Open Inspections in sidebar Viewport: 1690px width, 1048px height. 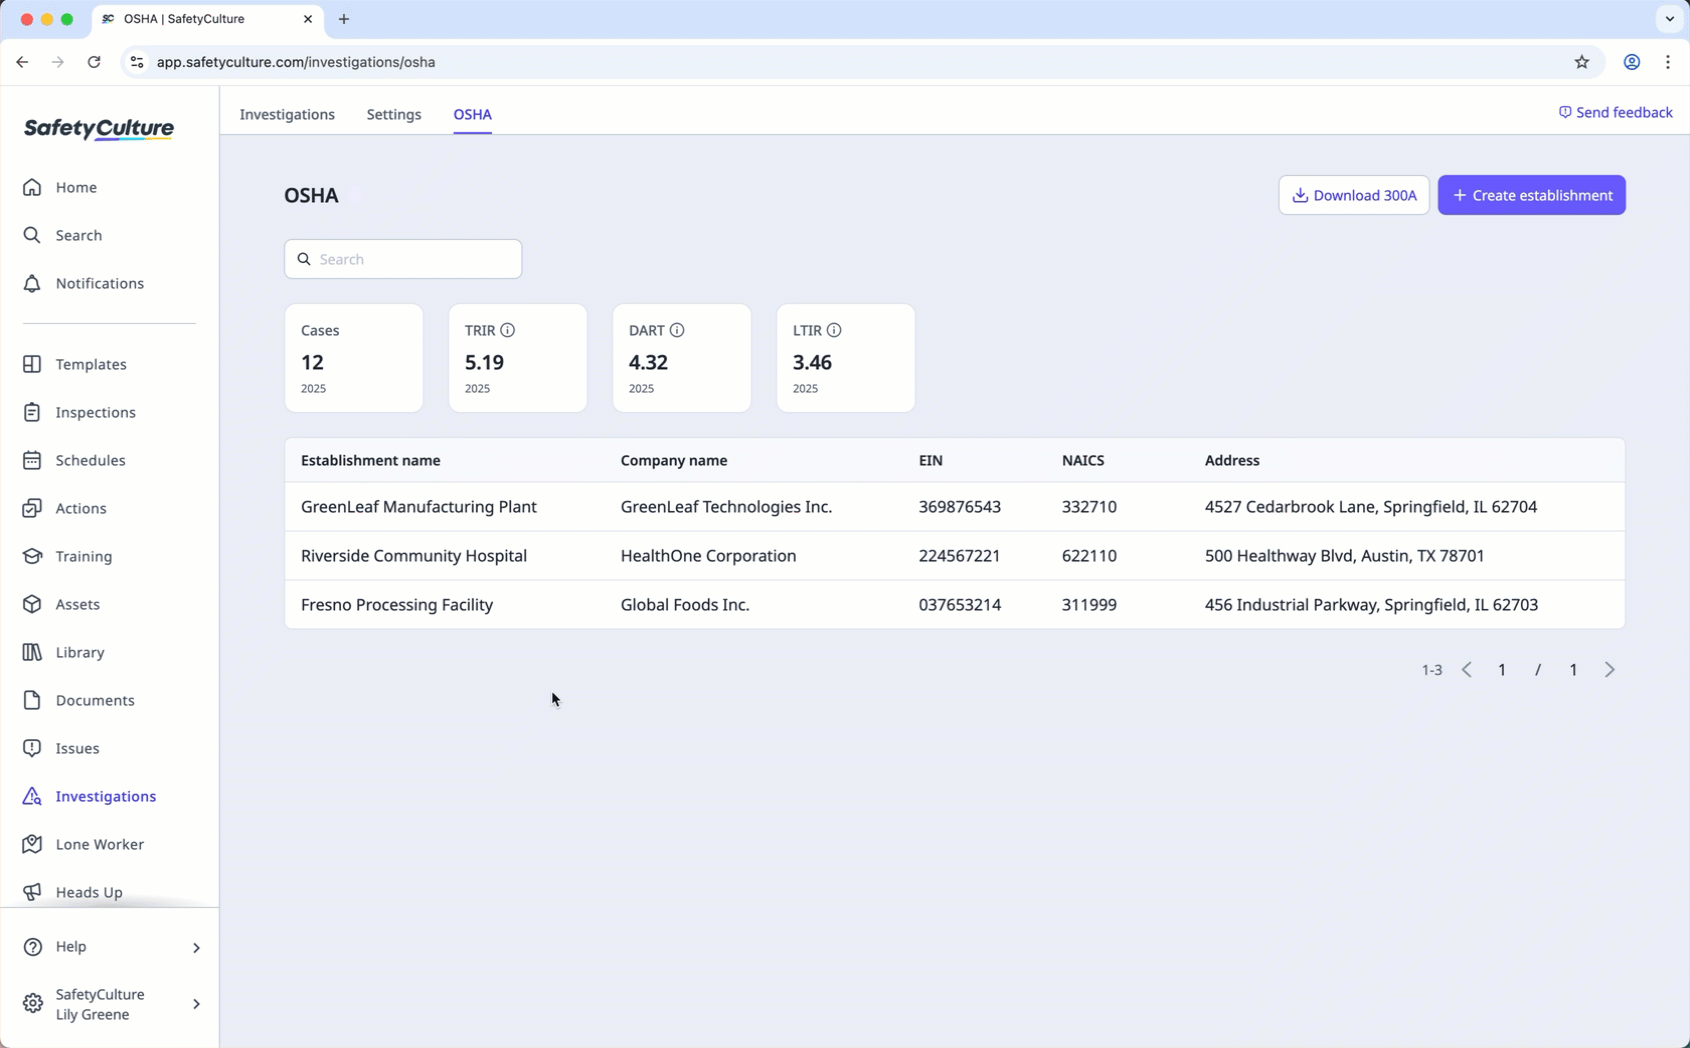[x=79, y=412]
